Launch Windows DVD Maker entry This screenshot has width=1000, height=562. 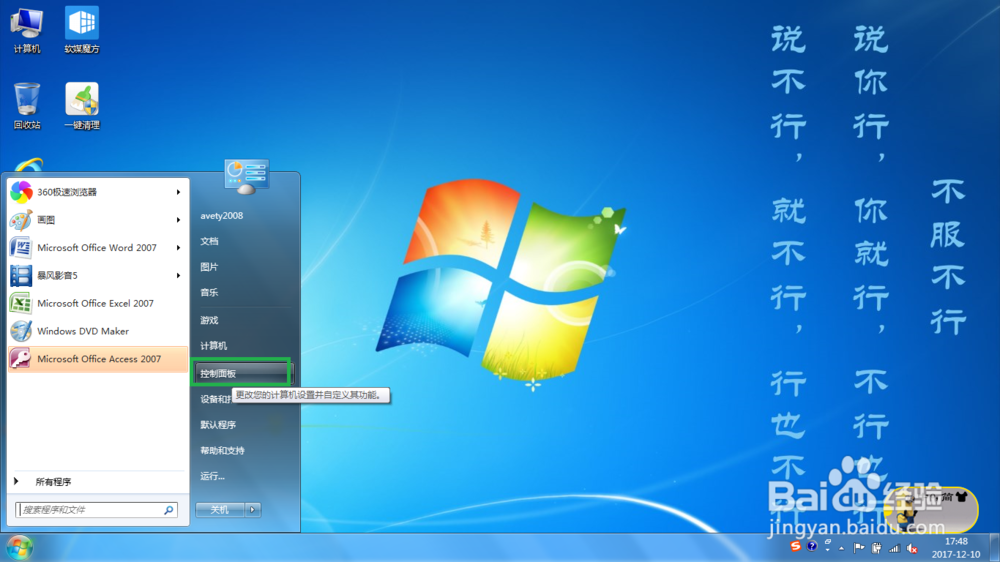98,331
